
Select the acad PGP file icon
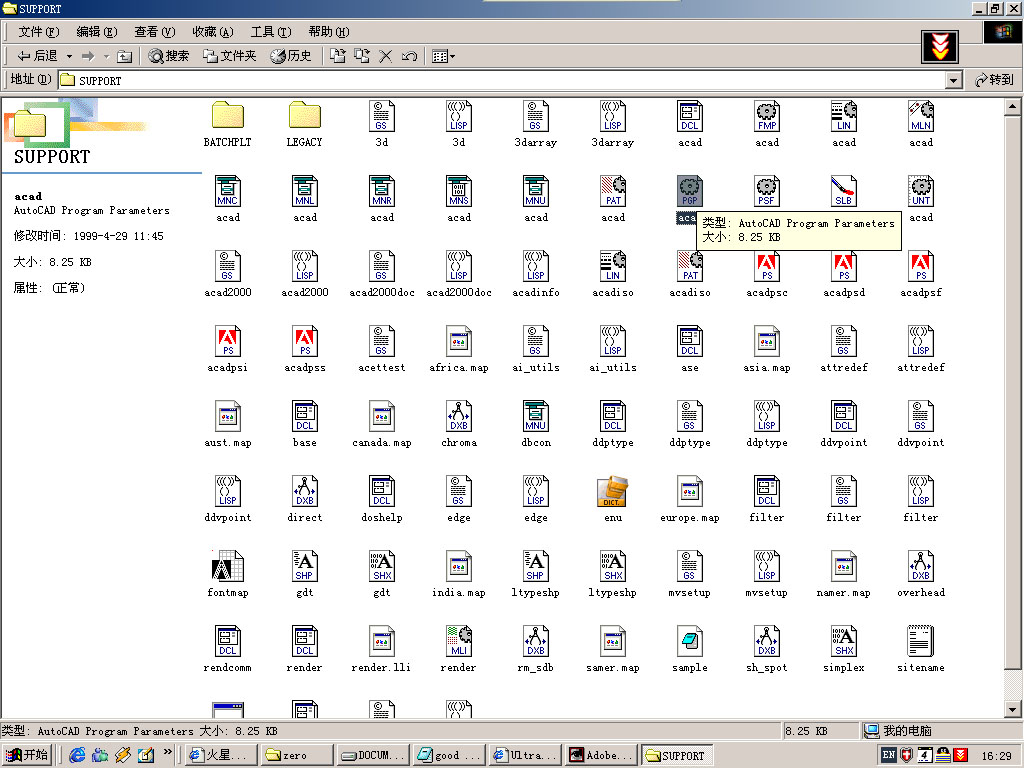pos(690,190)
